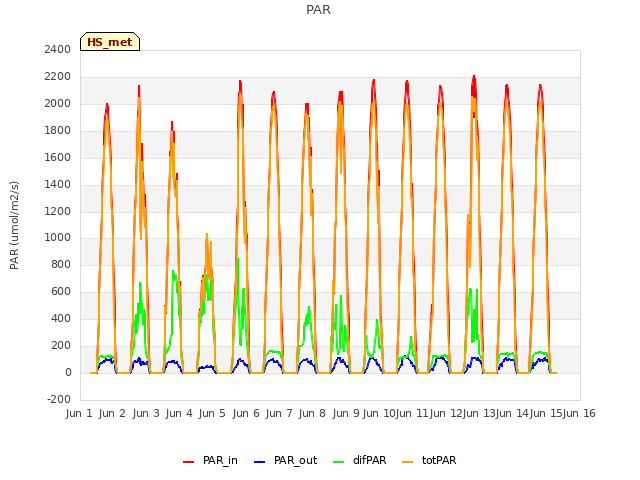Click the 1600 y-axis tick value
Screen dimensions: 640x480
click(58, 157)
